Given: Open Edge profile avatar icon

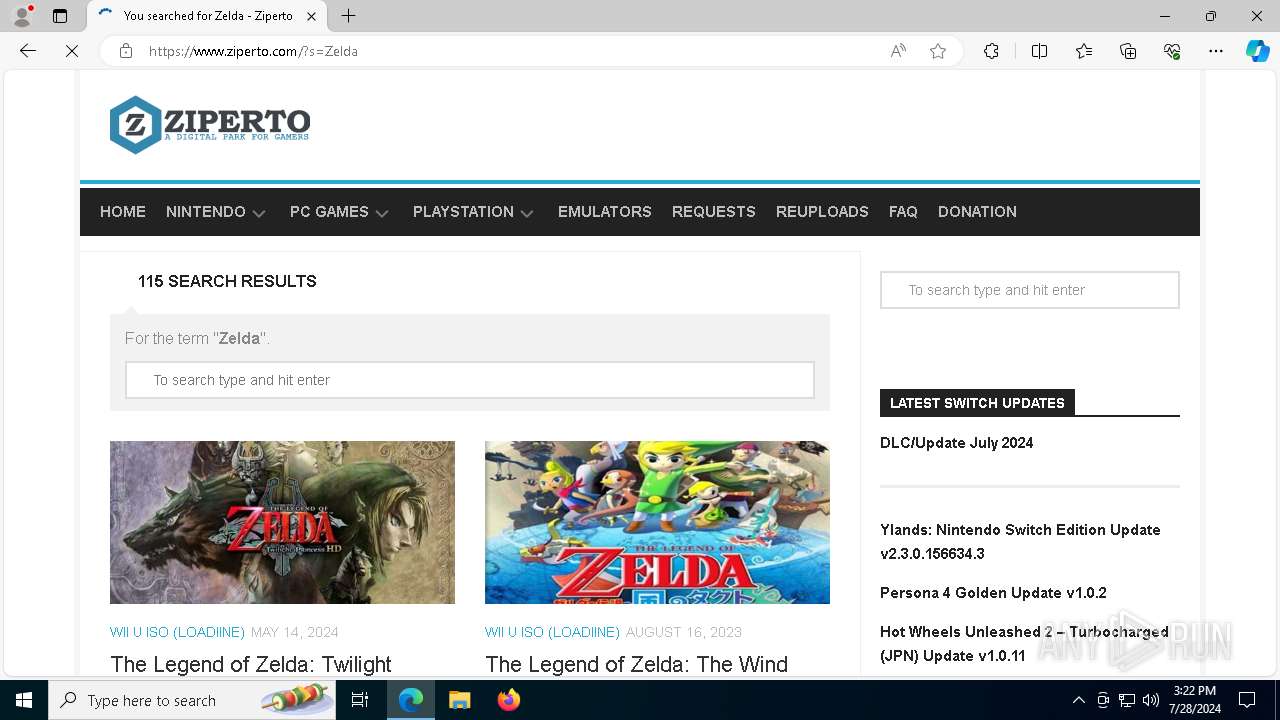Looking at the screenshot, I should click(x=22, y=16).
